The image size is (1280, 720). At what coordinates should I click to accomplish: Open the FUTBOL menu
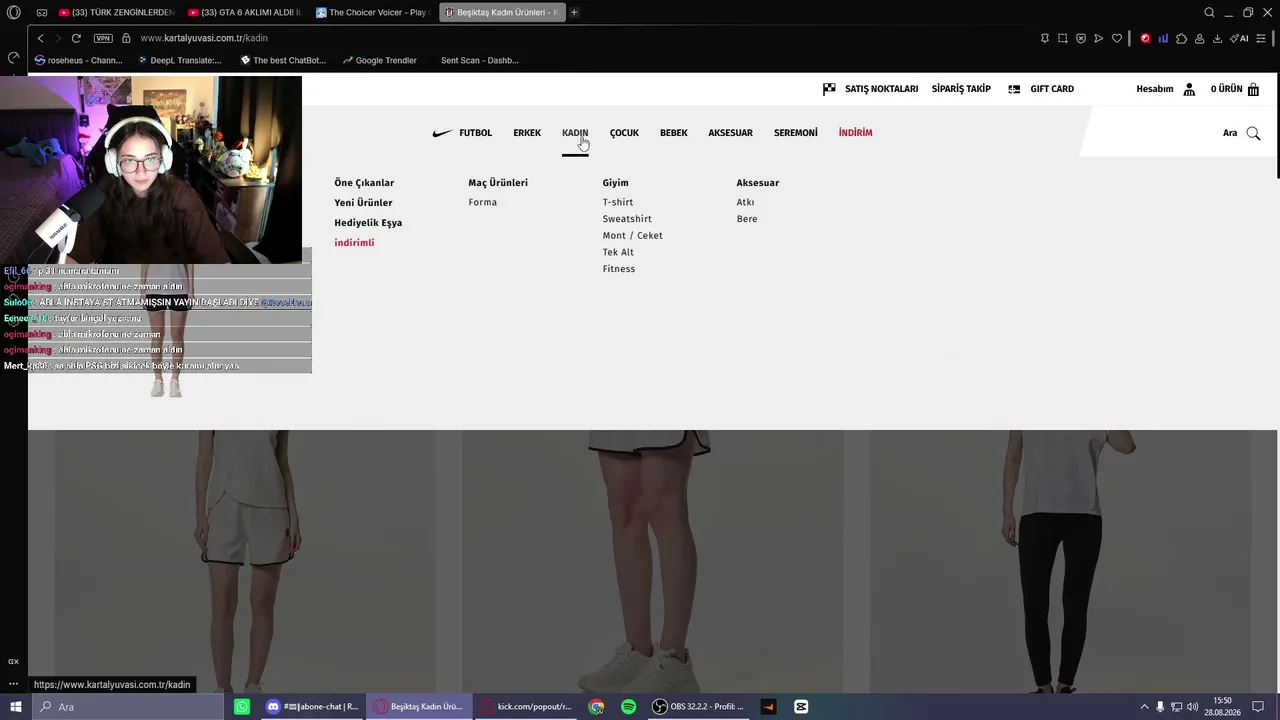476,133
